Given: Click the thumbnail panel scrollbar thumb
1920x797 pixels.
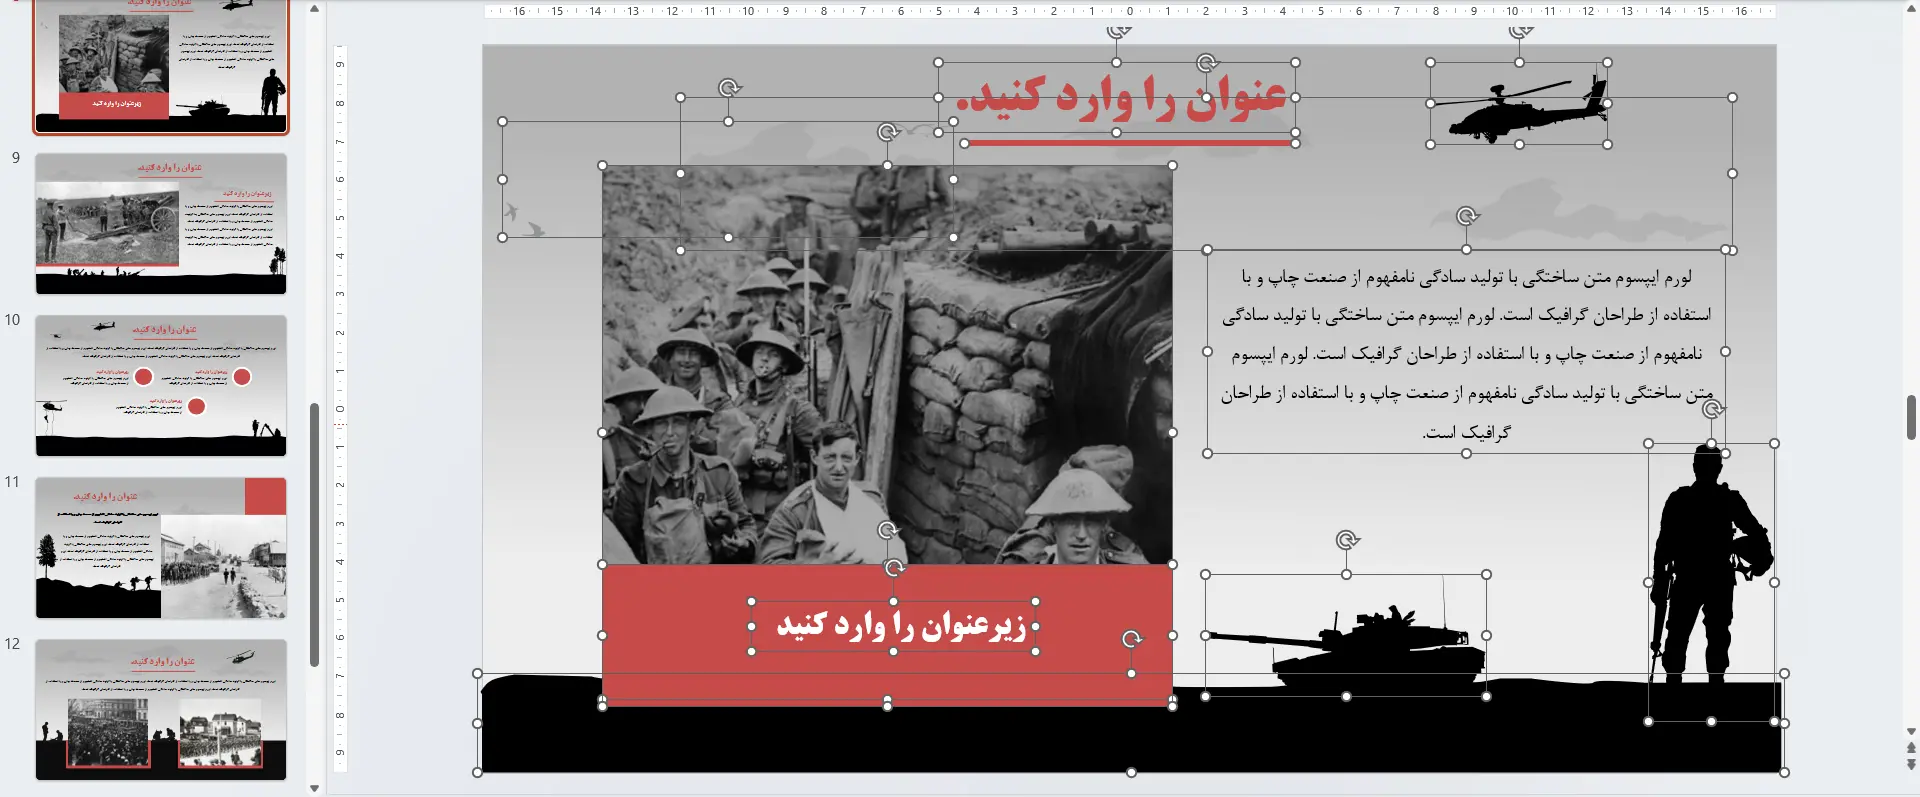Looking at the screenshot, I should click(314, 535).
